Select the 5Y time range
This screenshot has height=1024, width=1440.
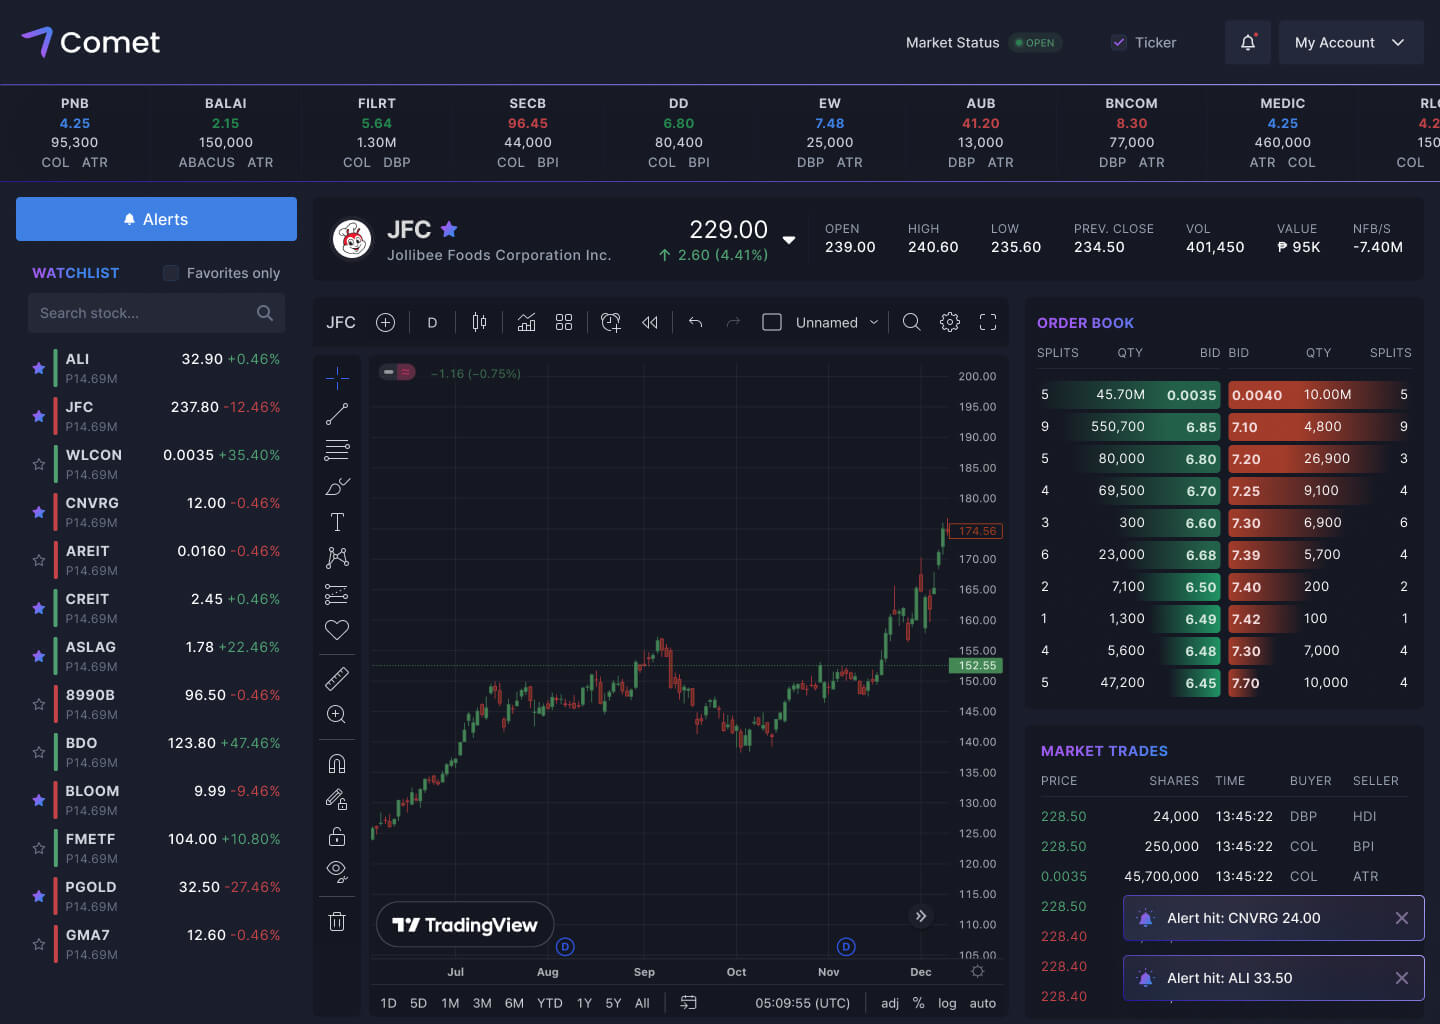pyautogui.click(x=613, y=1003)
